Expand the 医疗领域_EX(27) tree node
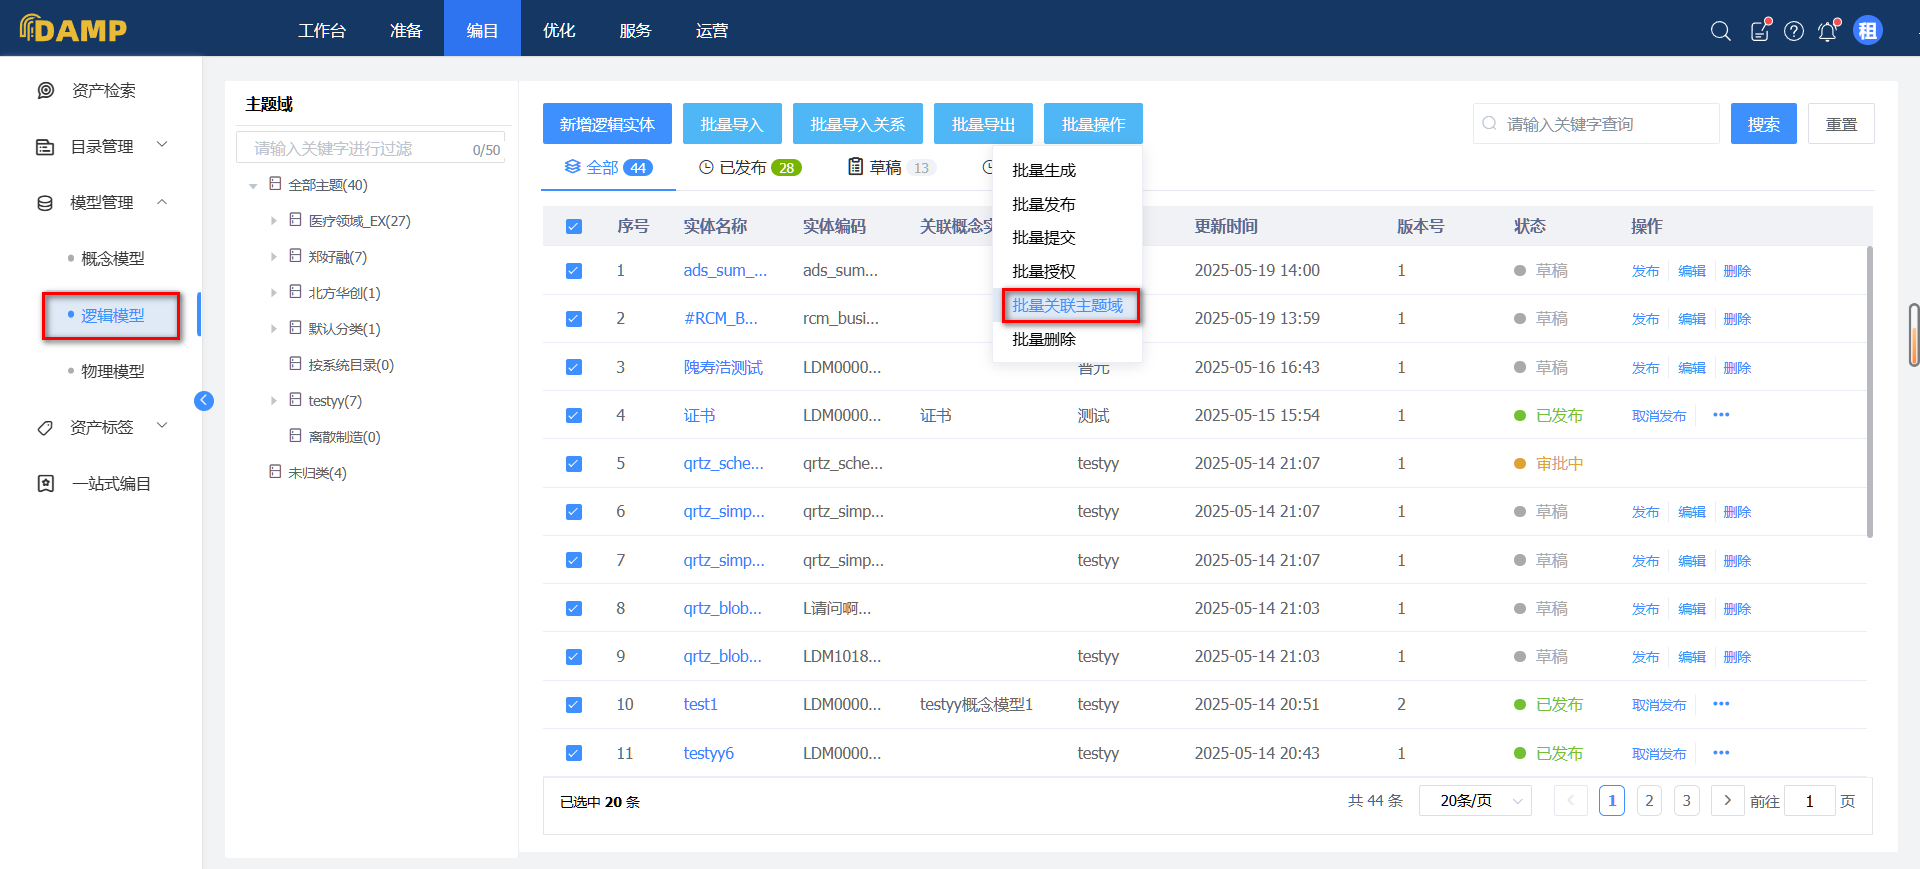 point(274,221)
